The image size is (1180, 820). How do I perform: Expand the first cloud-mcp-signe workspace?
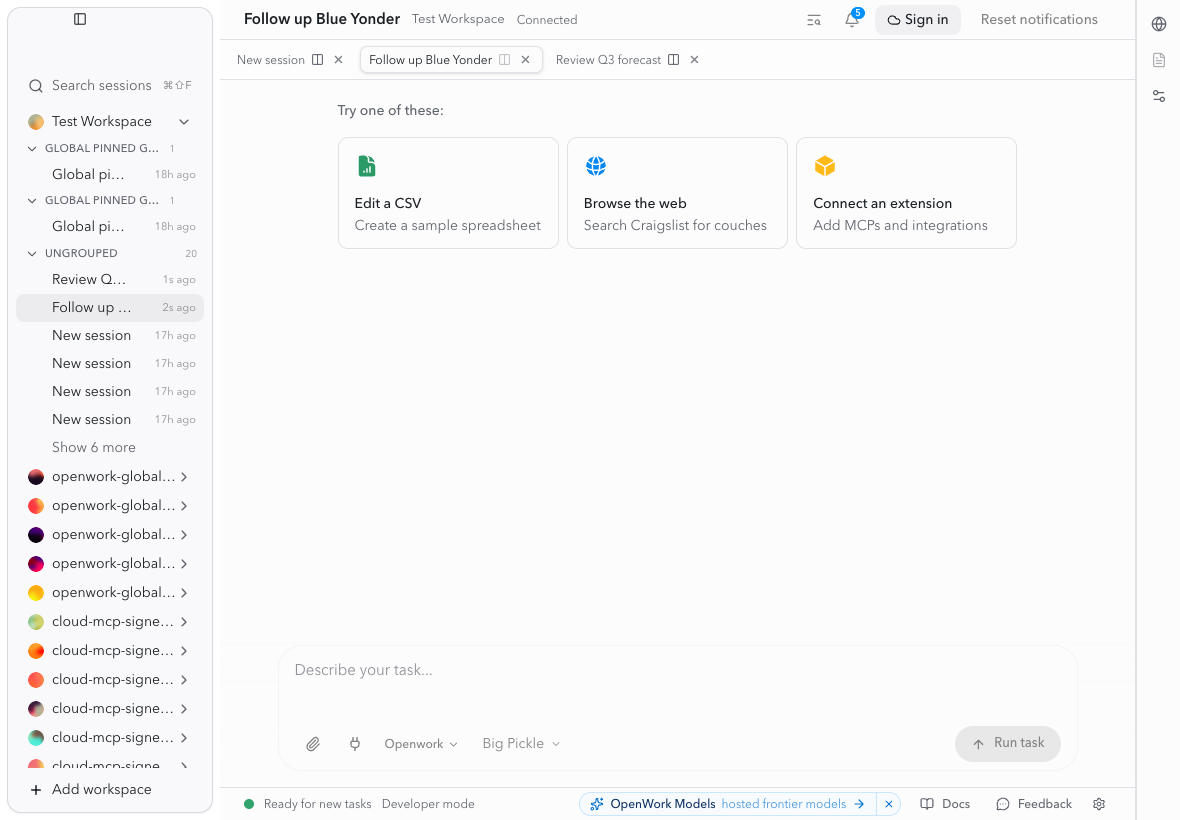coord(184,622)
